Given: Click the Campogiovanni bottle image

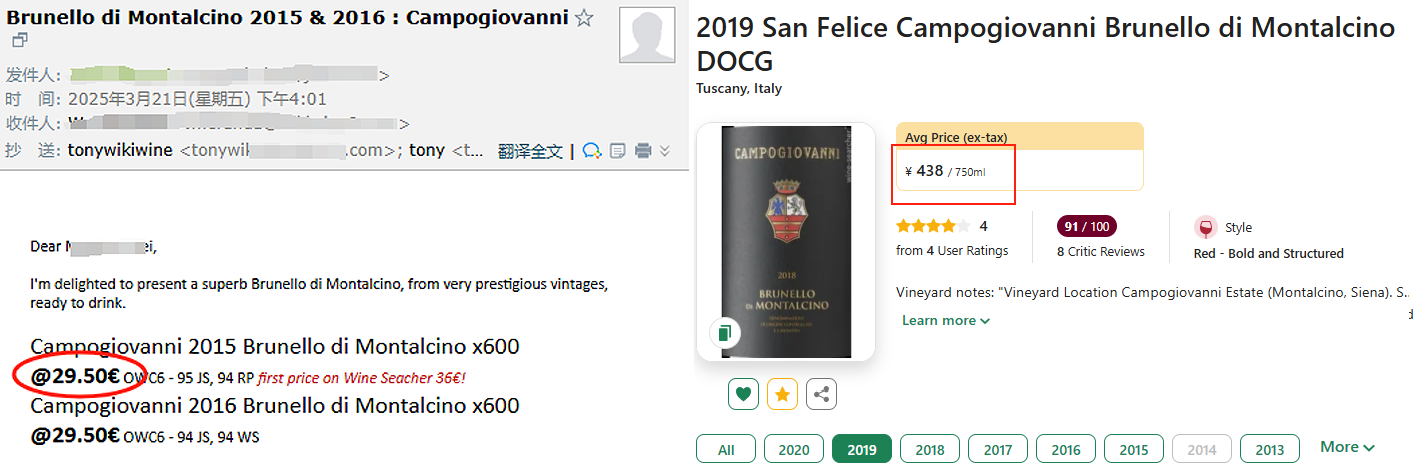Looking at the screenshot, I should (x=786, y=242).
